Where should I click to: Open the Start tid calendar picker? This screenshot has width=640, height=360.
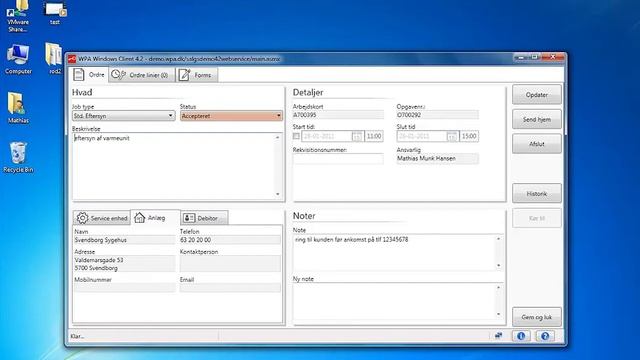357,136
